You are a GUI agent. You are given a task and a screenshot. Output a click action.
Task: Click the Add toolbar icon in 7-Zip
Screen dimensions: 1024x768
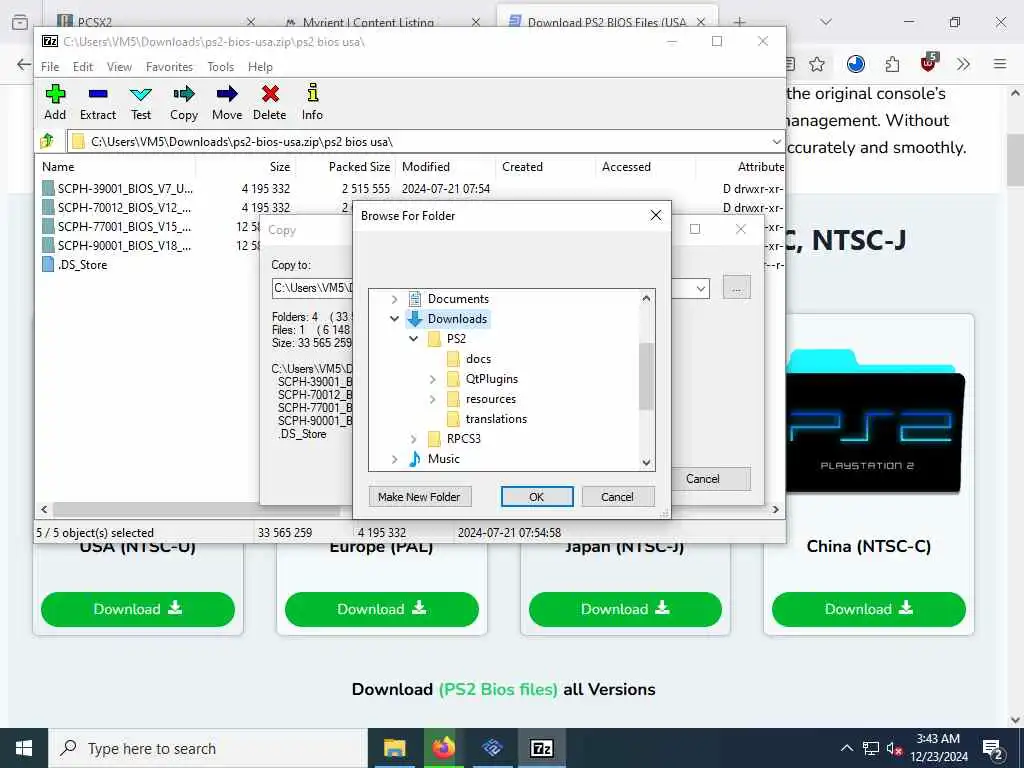[55, 102]
